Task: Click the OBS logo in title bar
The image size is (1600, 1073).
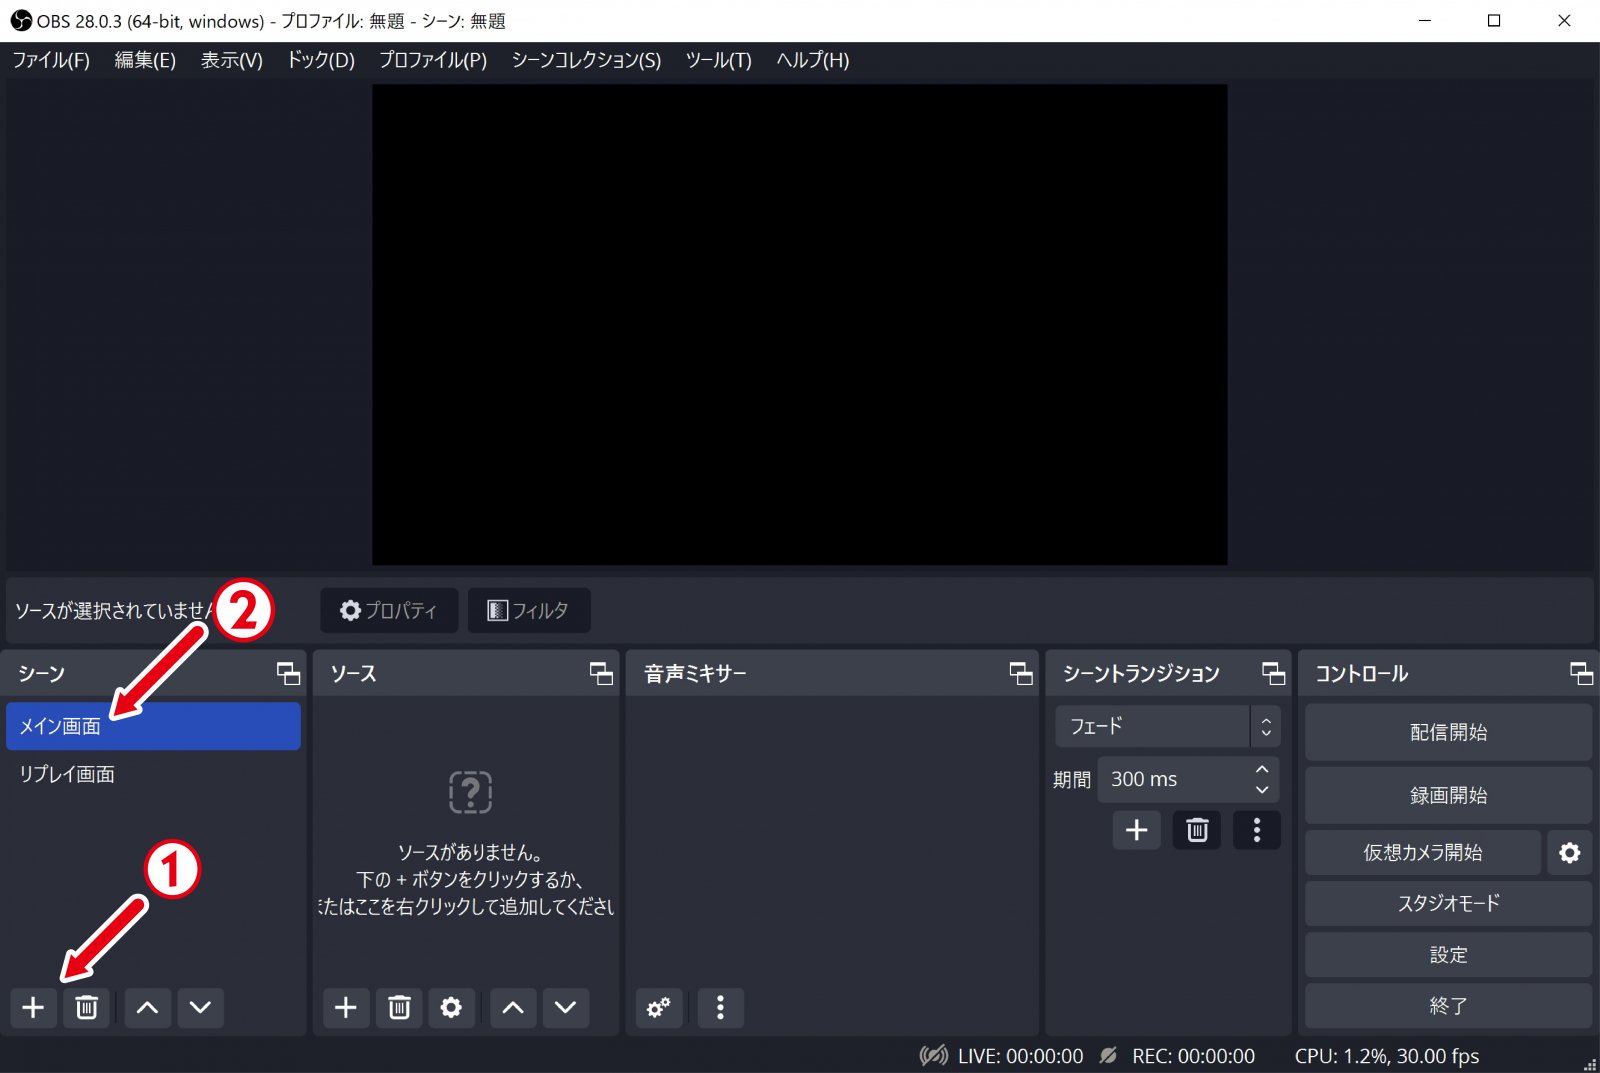Action: pos(20,20)
